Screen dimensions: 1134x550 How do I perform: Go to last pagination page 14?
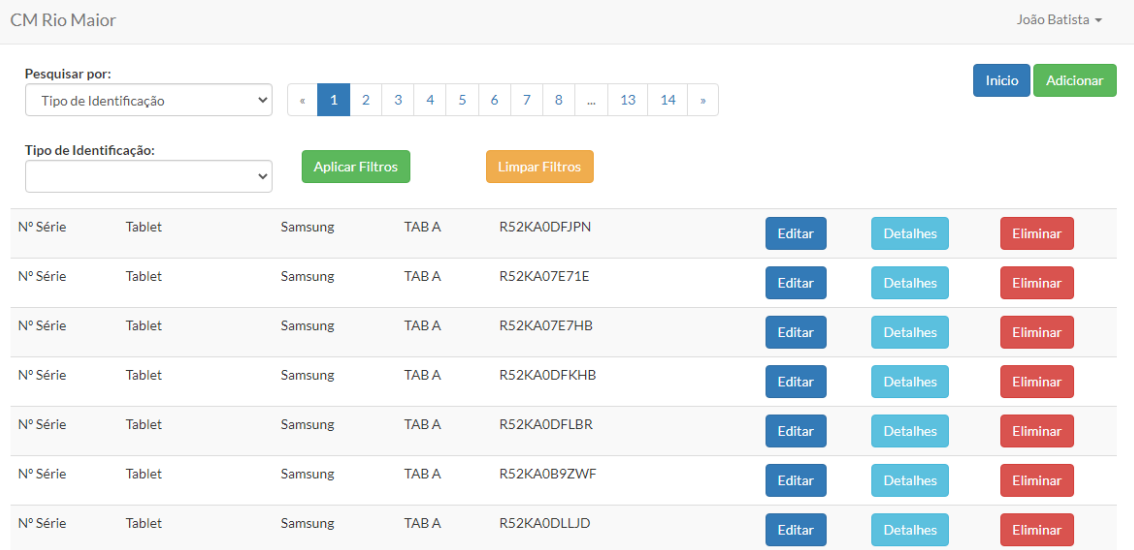point(668,100)
